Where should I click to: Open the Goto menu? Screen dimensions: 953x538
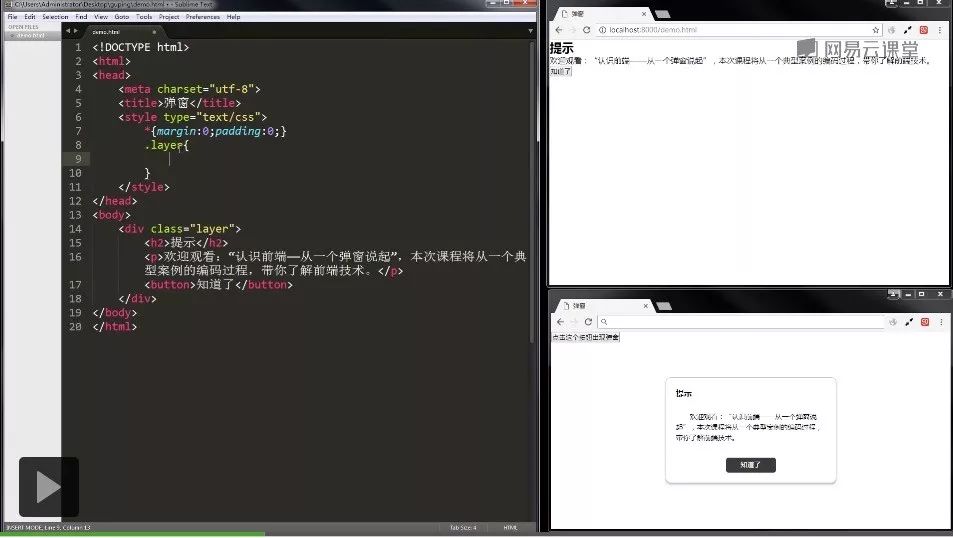click(122, 17)
